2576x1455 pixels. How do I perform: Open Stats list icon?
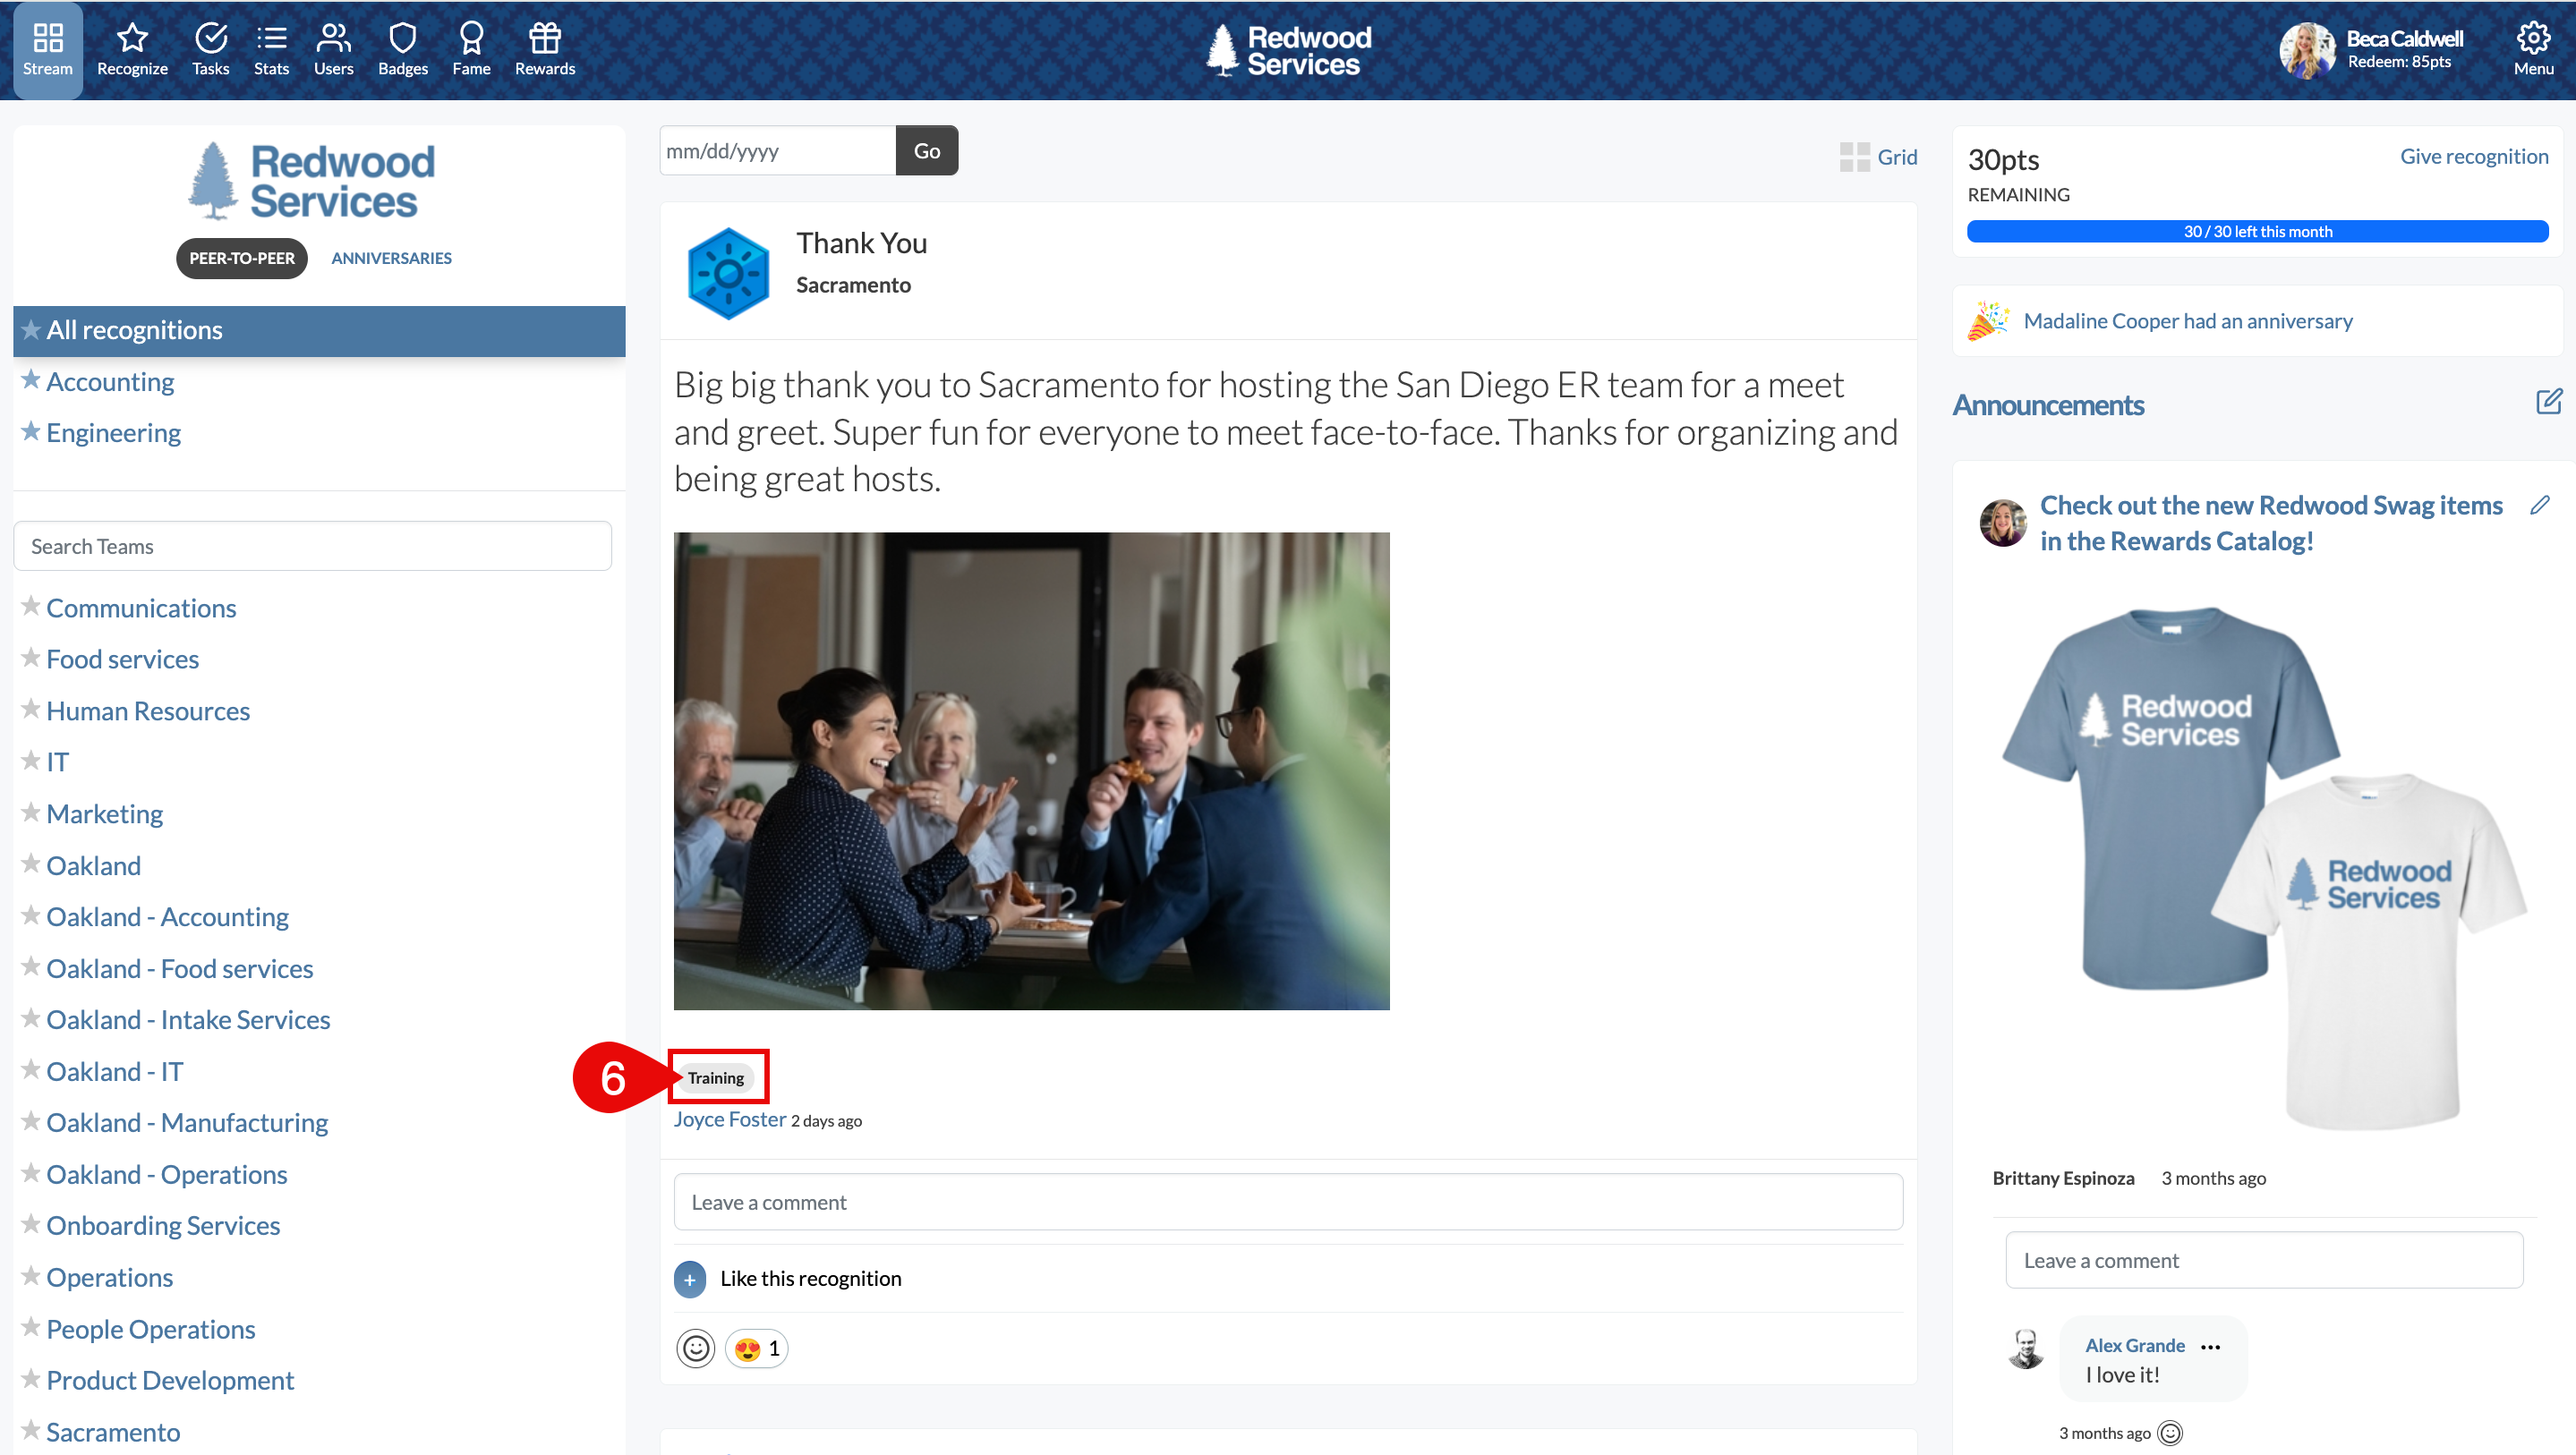coord(271,38)
